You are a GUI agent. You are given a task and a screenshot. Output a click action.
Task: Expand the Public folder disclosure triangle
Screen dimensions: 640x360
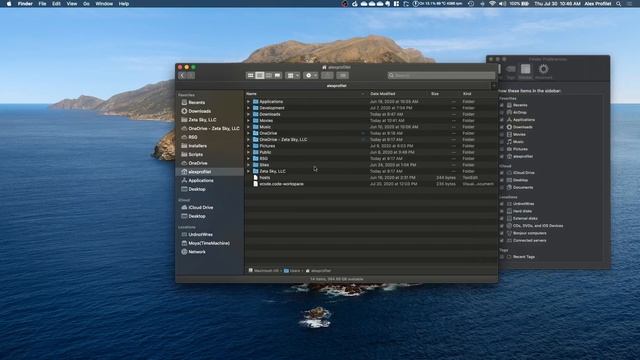[248, 152]
